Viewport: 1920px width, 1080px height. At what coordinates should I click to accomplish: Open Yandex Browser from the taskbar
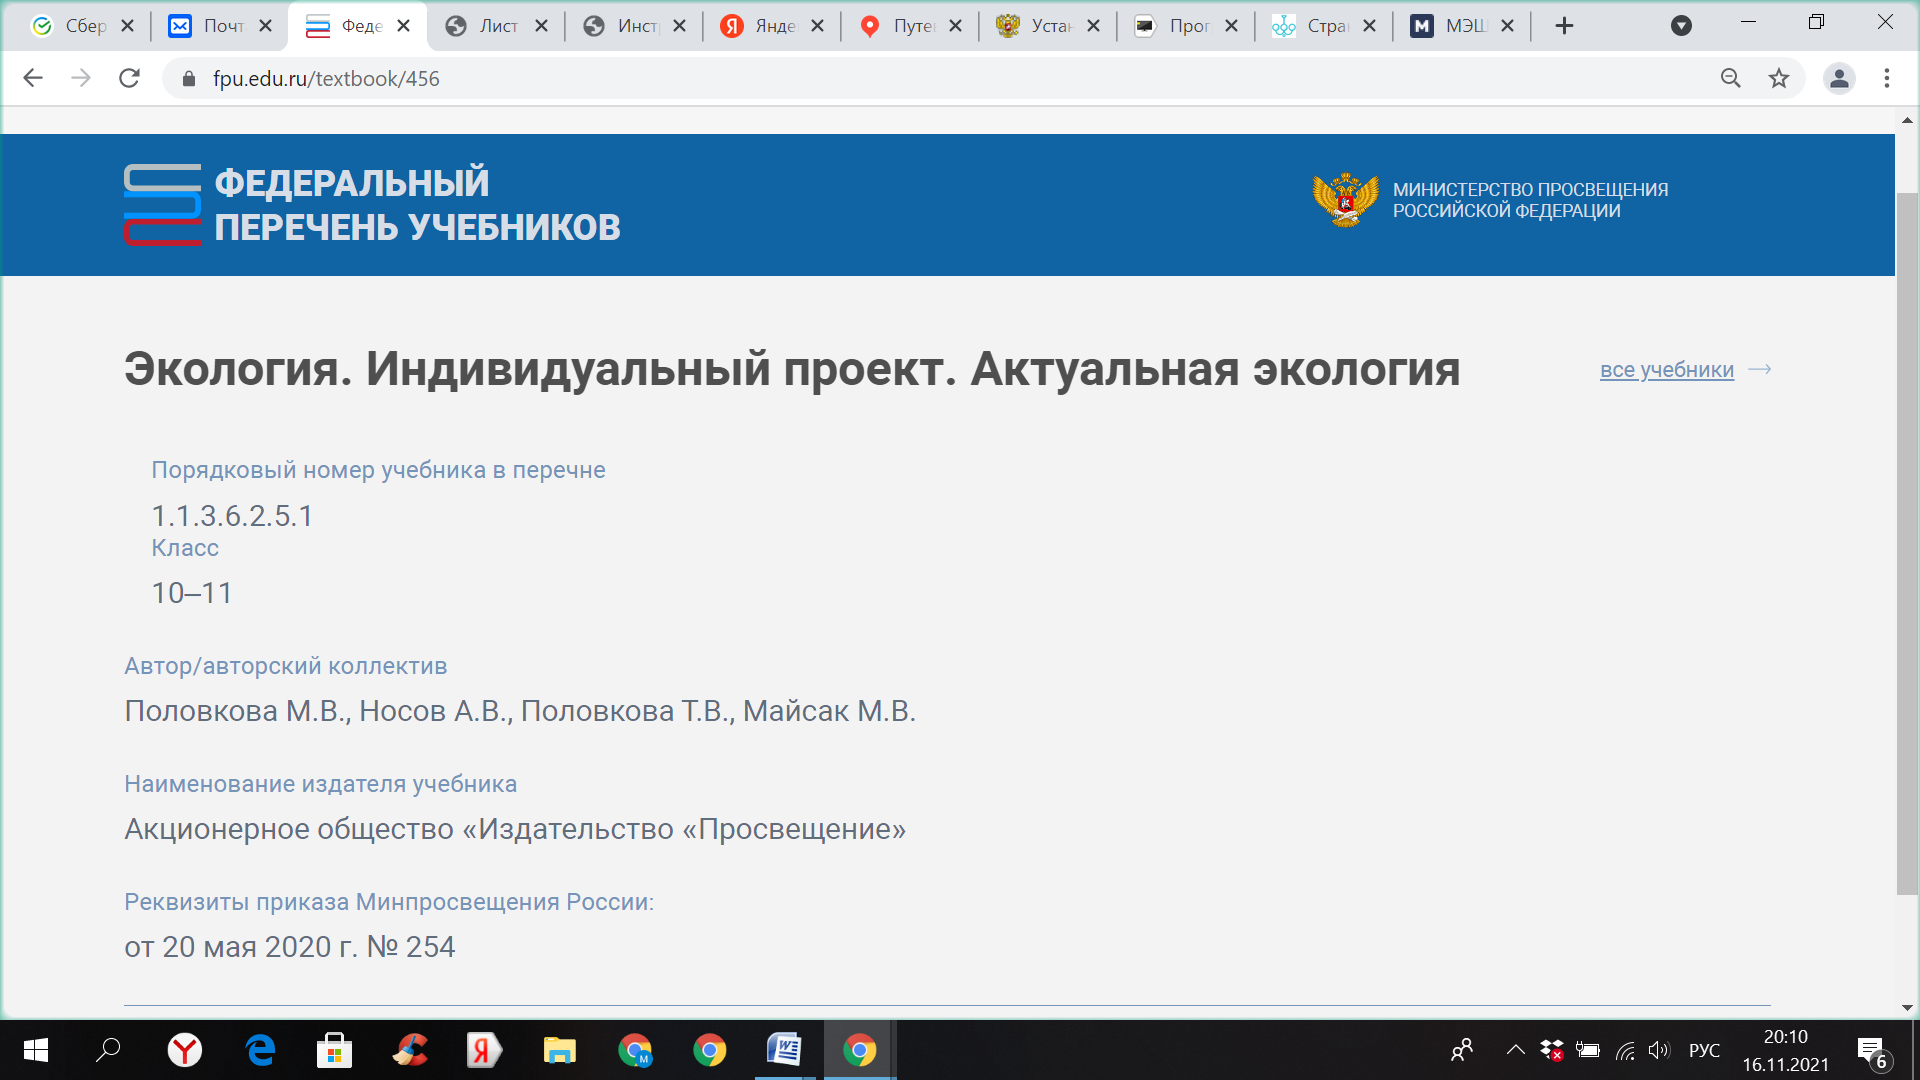tap(185, 1050)
